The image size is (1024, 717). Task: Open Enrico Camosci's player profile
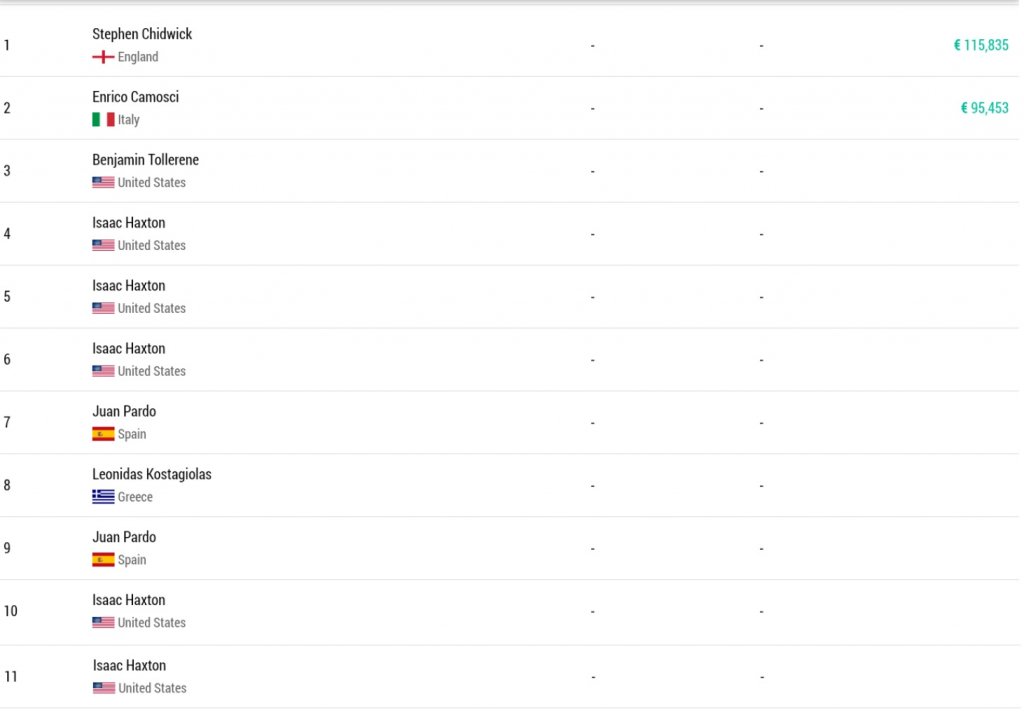(x=135, y=97)
